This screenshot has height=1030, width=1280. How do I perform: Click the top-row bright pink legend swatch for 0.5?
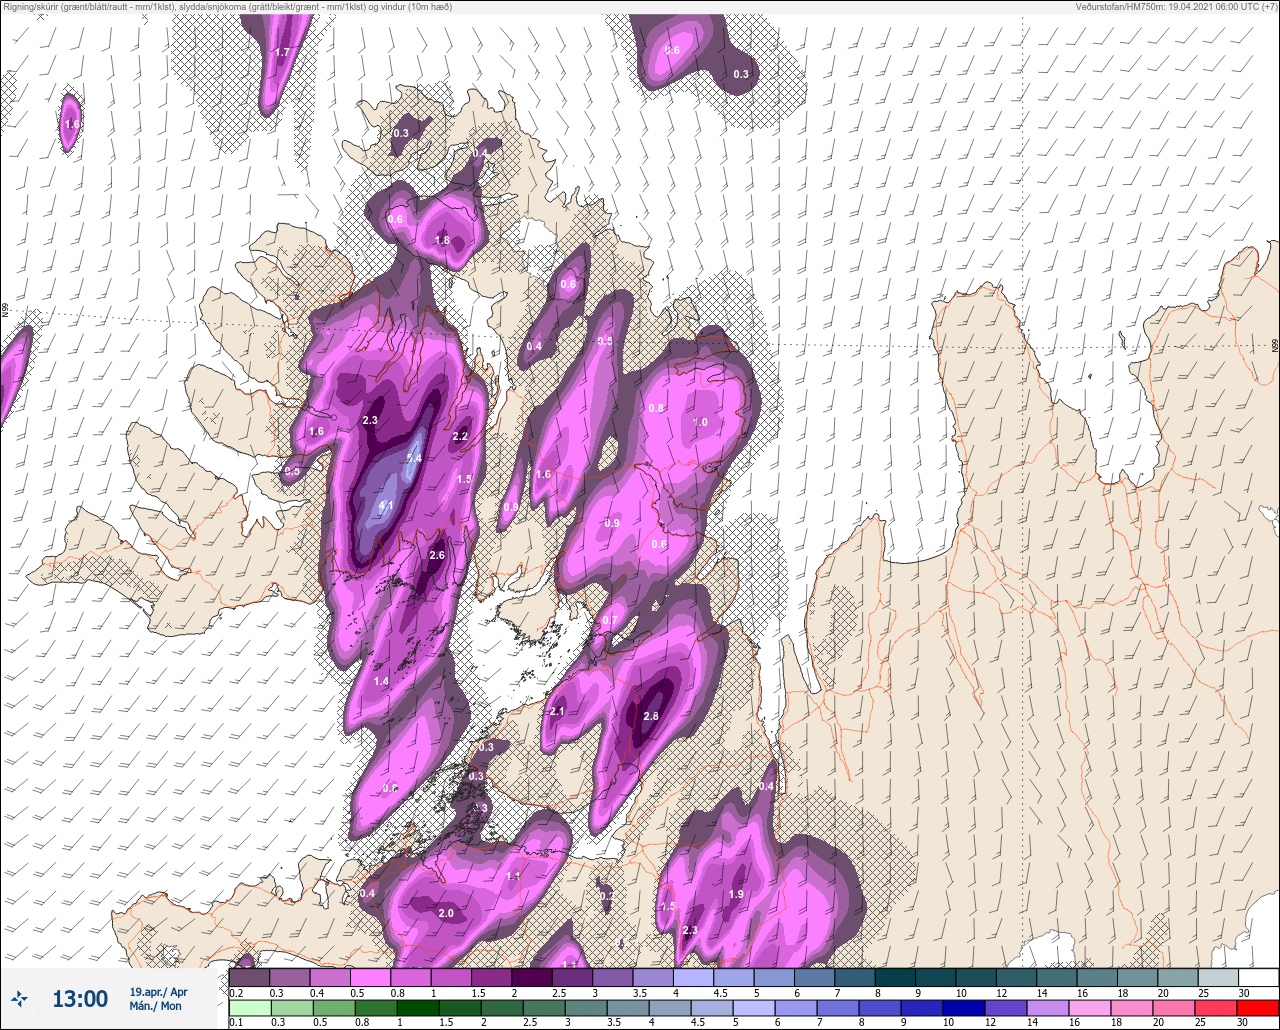point(370,977)
